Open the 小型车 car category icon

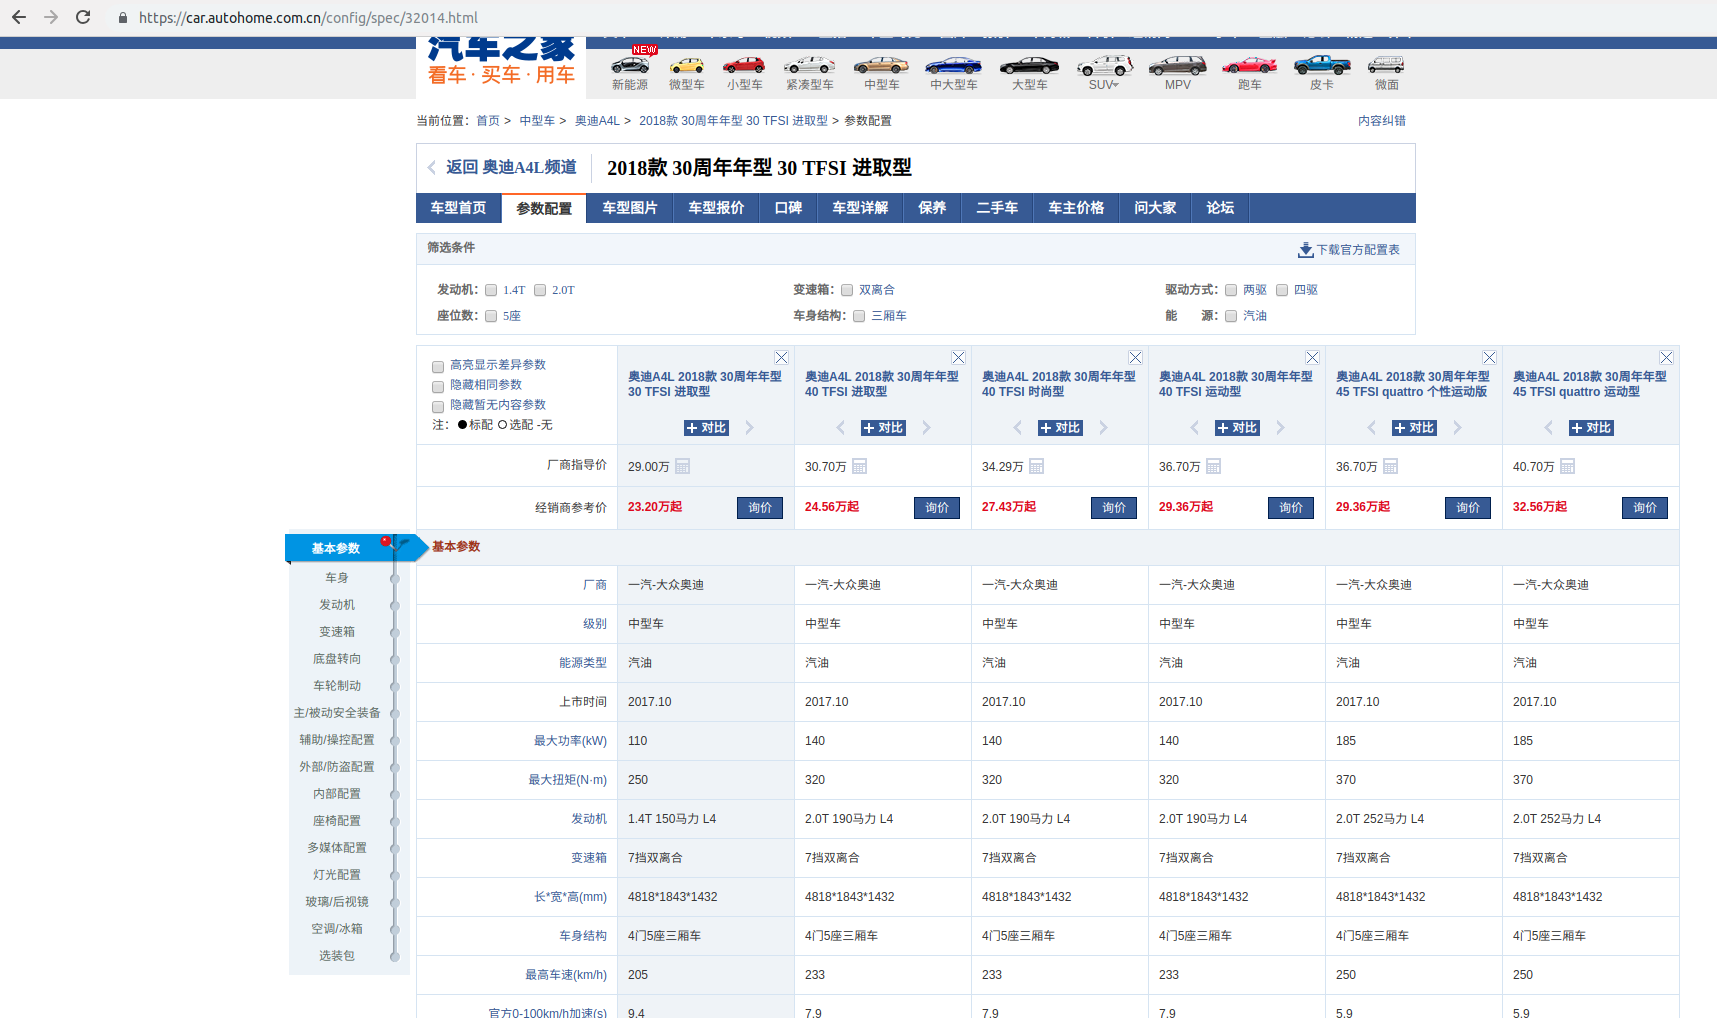744,66
